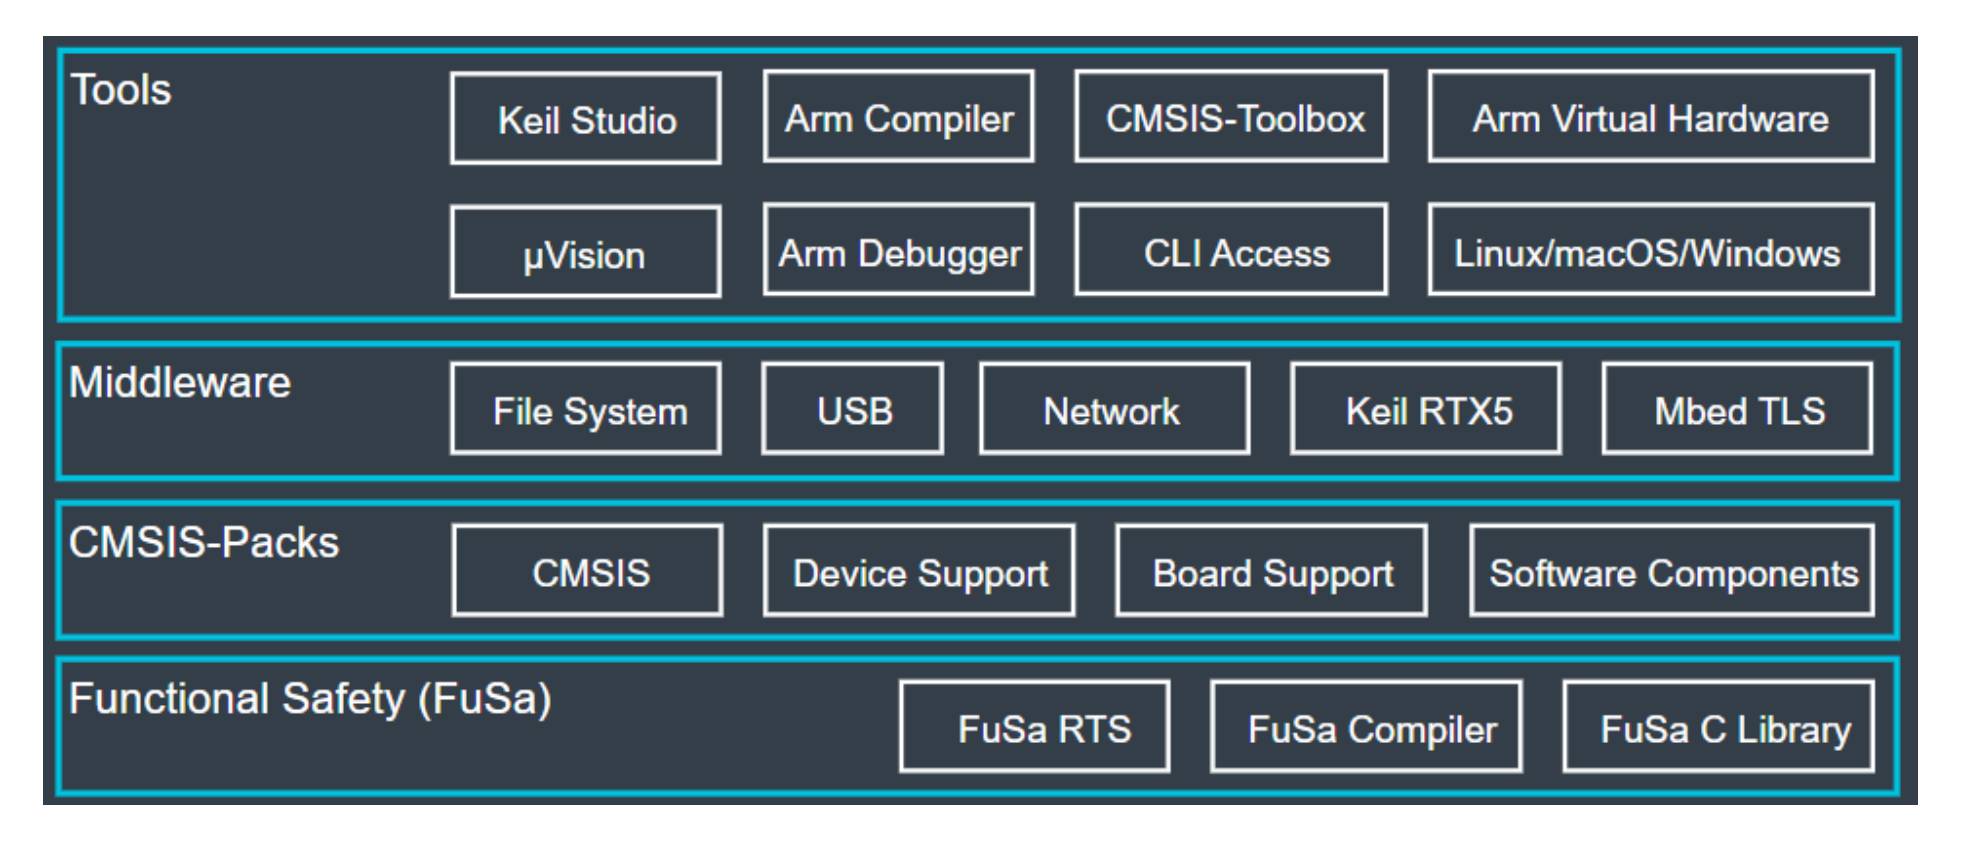The image size is (1973, 850).
Task: Click the FuSa C Library box
Action: (1719, 727)
